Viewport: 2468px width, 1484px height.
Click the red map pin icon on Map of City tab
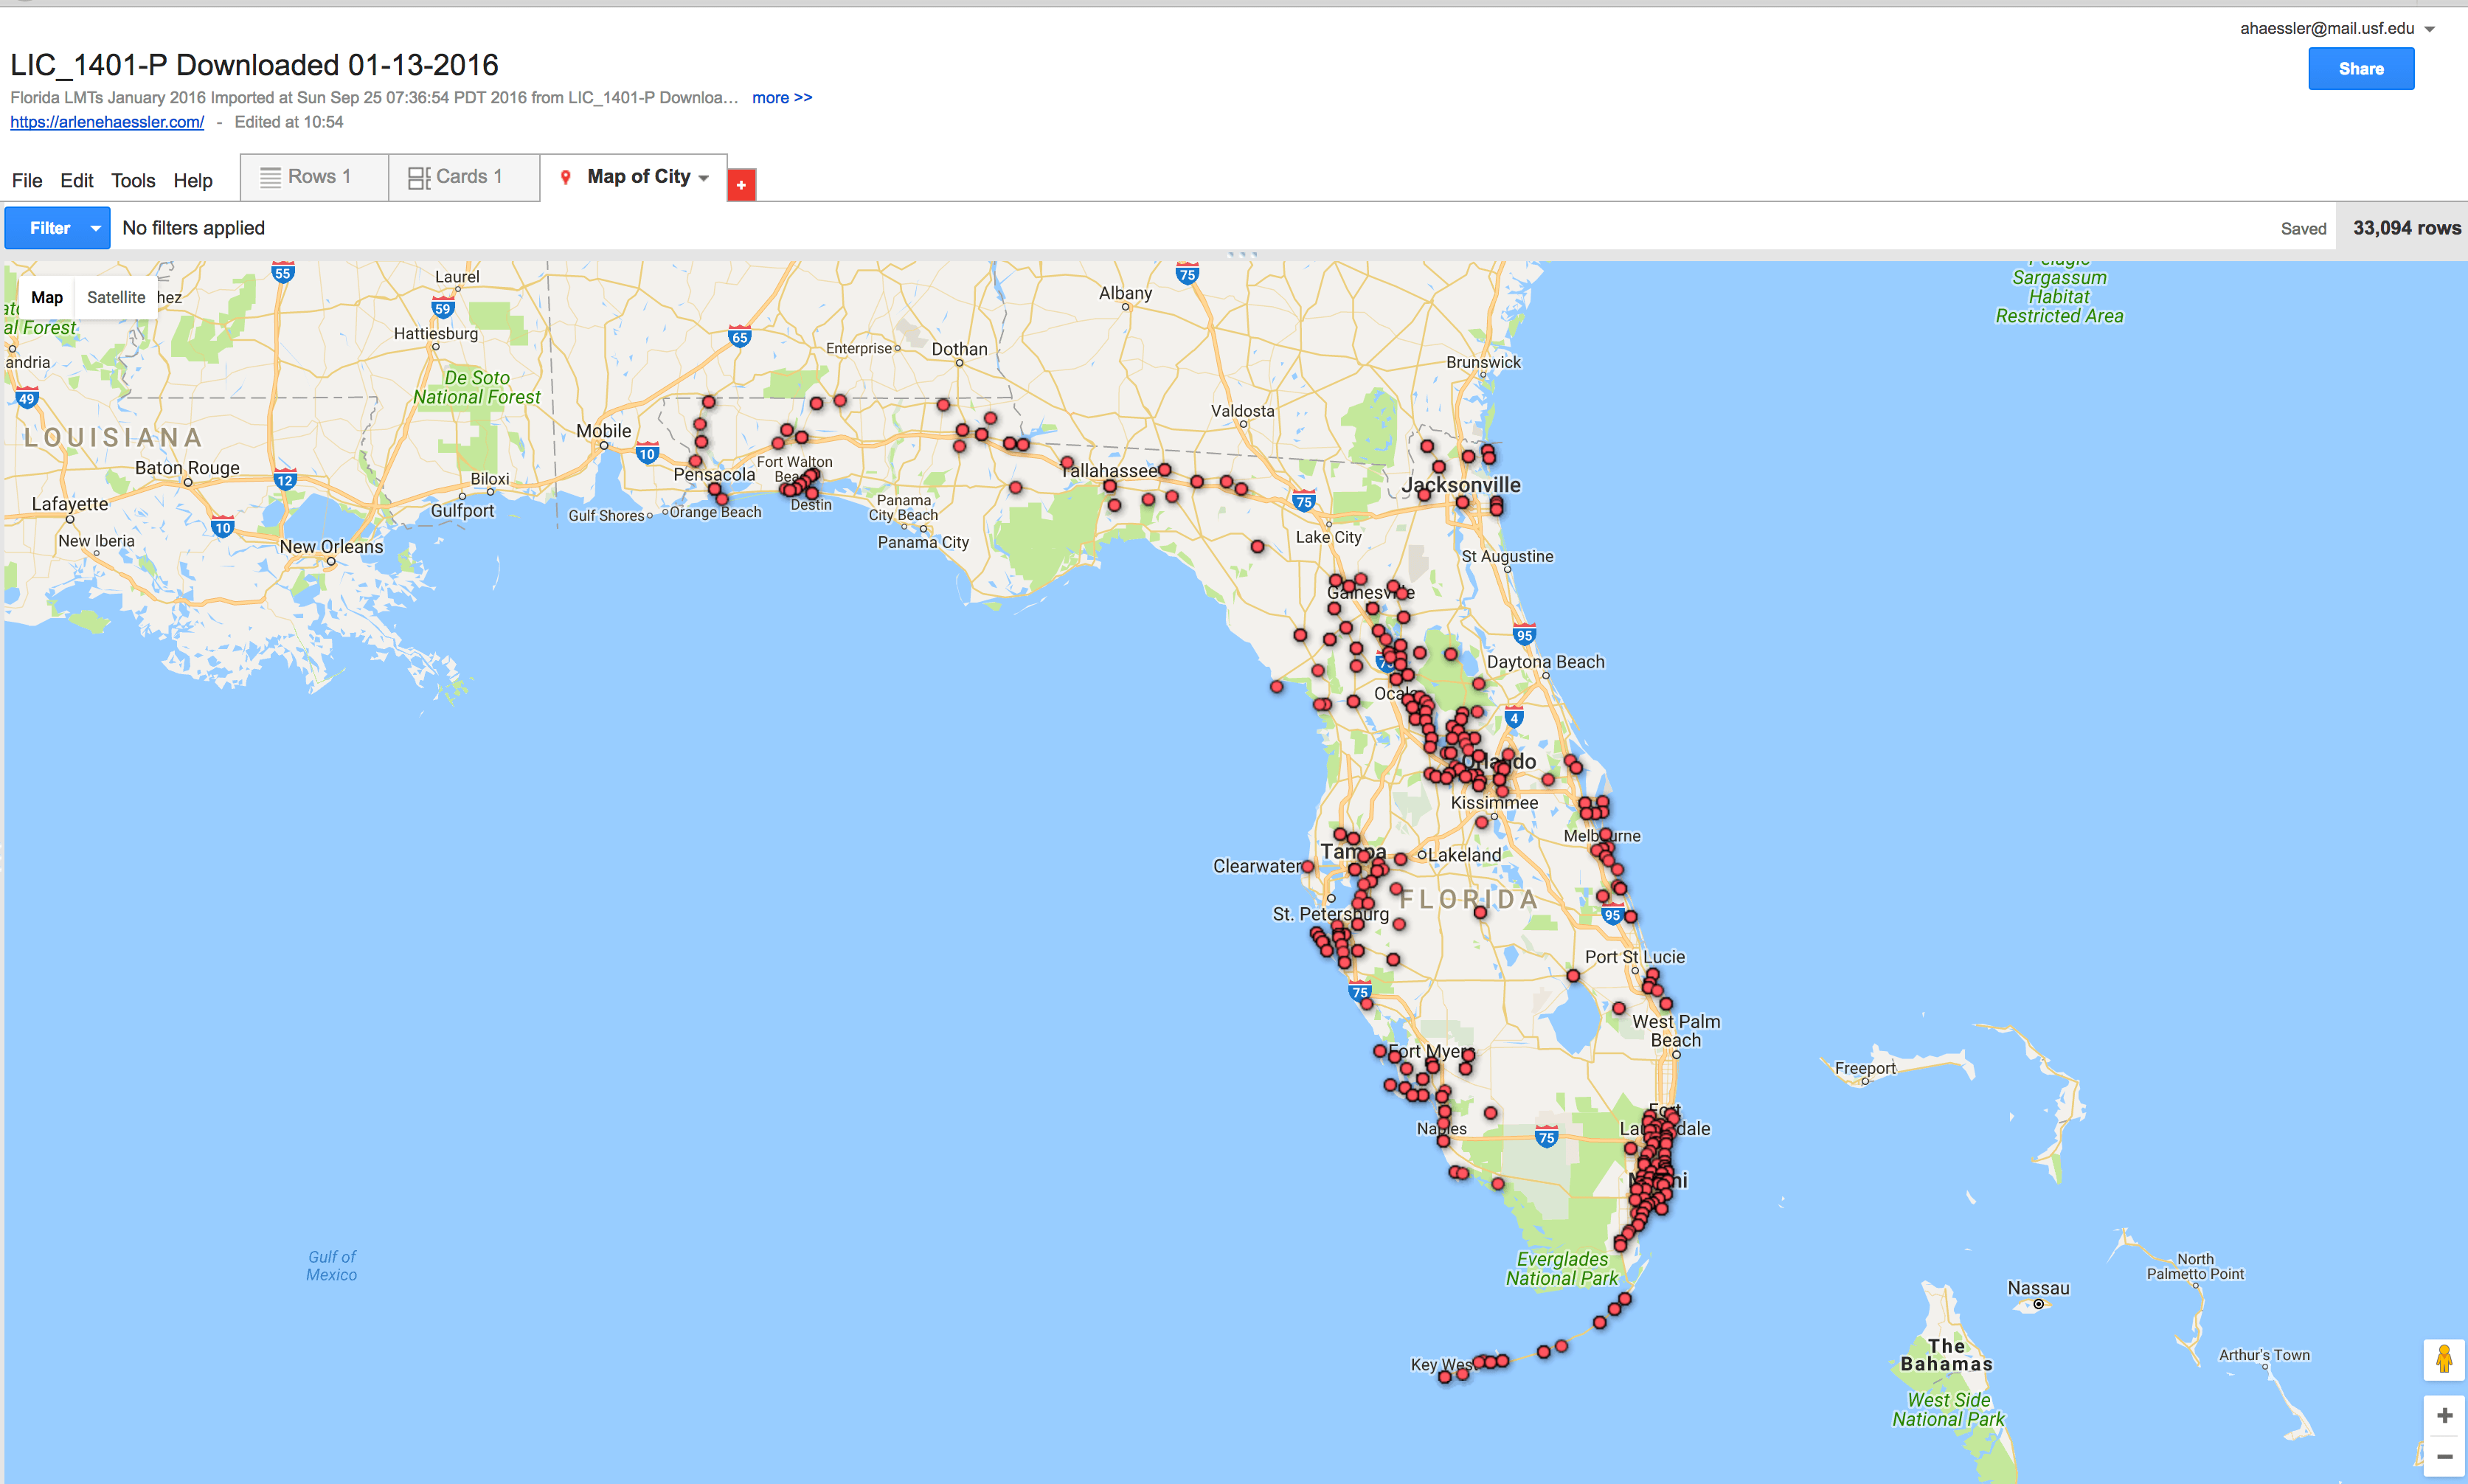pos(566,176)
